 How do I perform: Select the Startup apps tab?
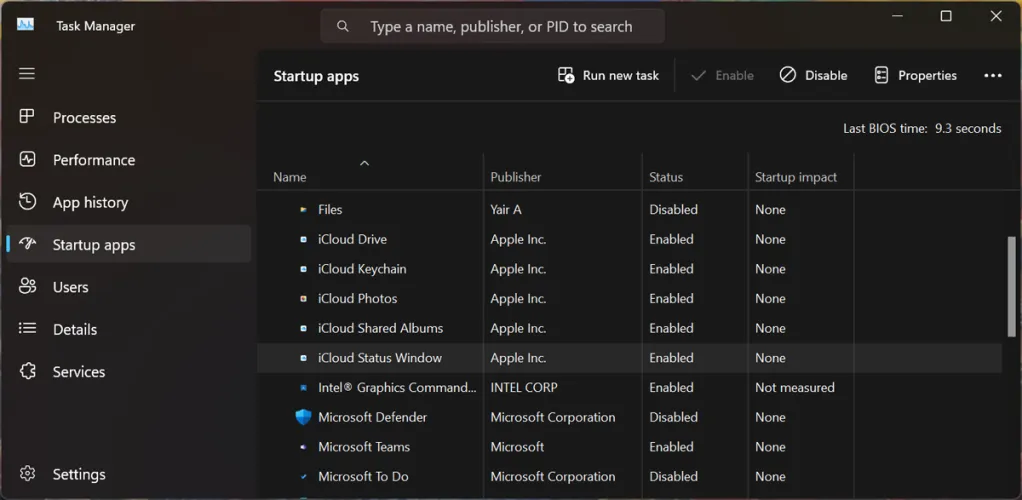click(93, 245)
